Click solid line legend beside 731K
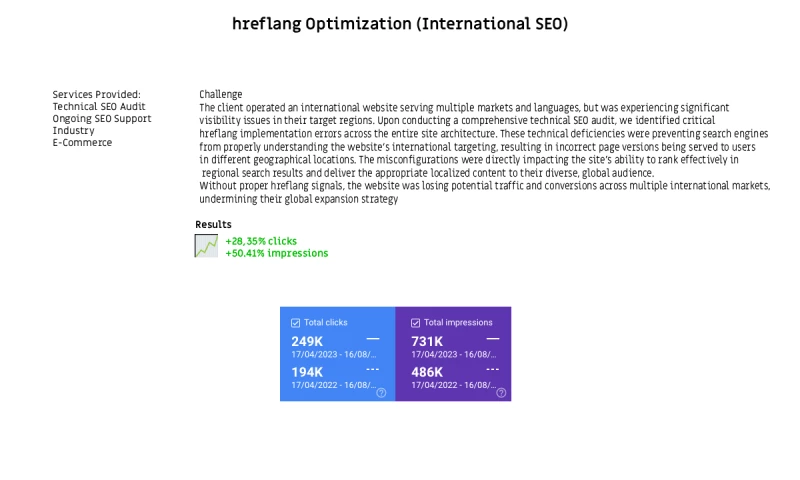Viewport: 800px width, 480px height. [x=493, y=340]
